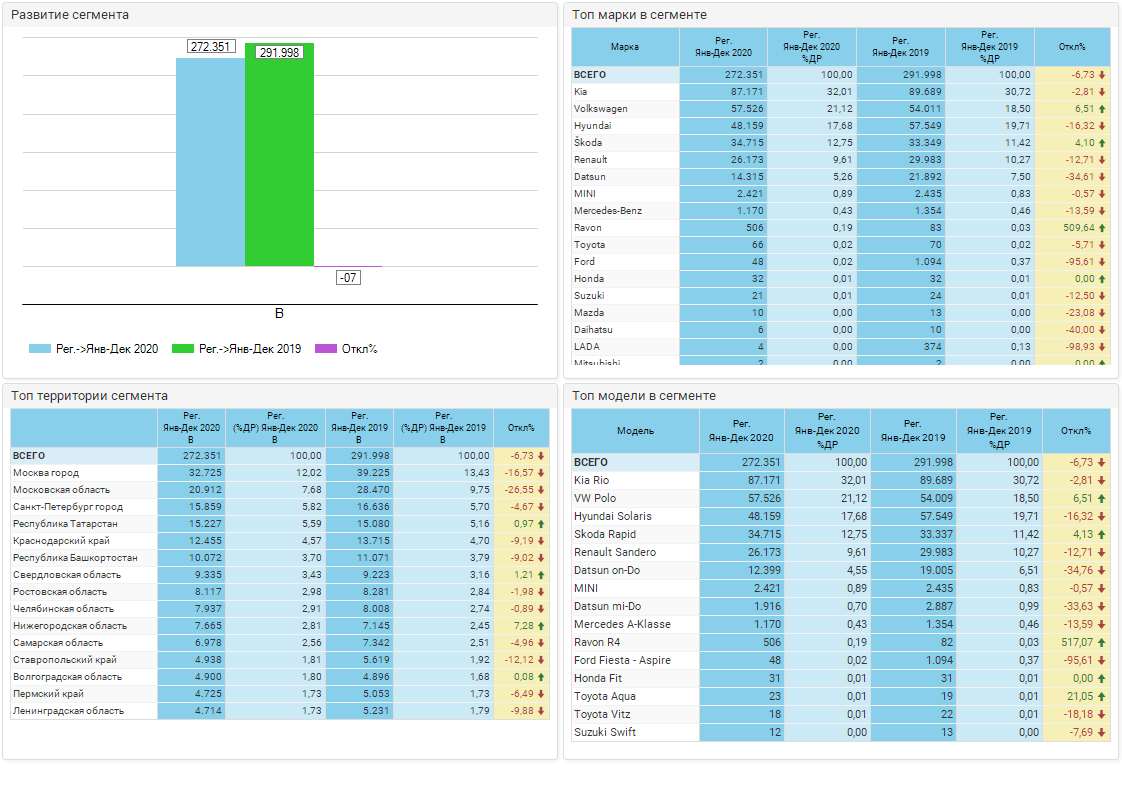Select the Топ территории сегмента panel title
Screen dimensions: 1122x793
coord(90,396)
